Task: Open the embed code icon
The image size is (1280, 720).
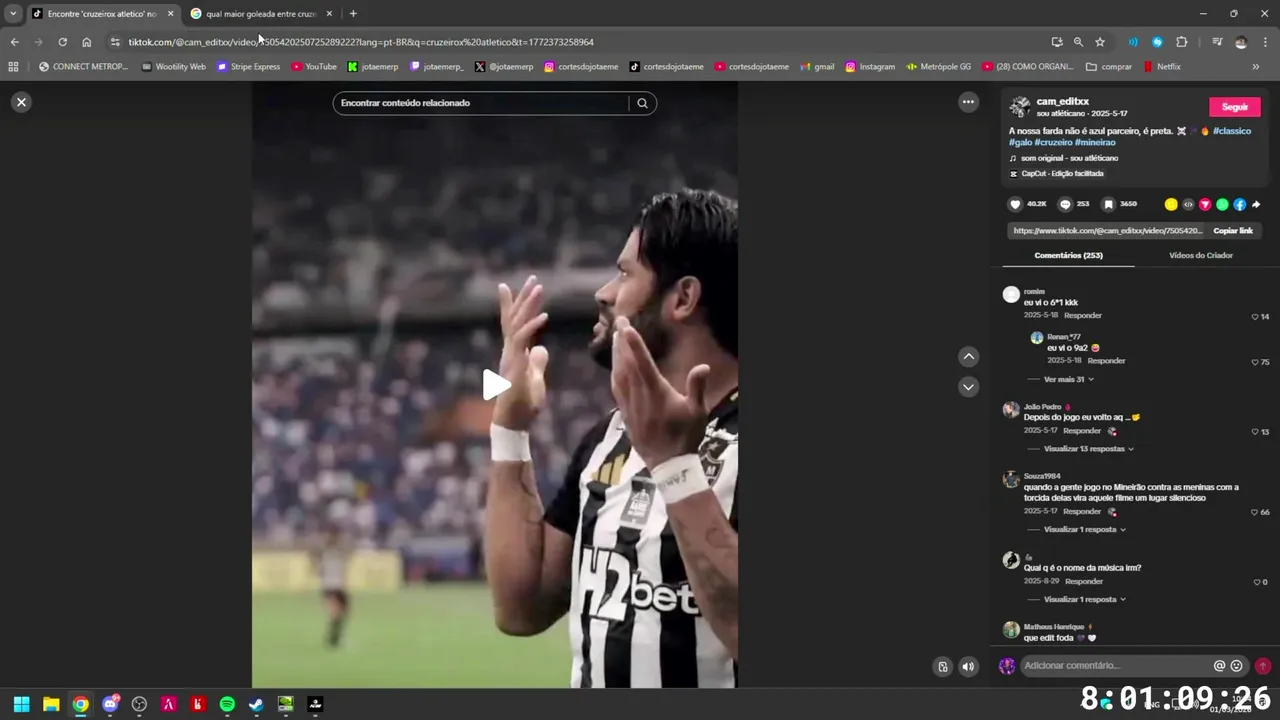Action: [x=1188, y=204]
